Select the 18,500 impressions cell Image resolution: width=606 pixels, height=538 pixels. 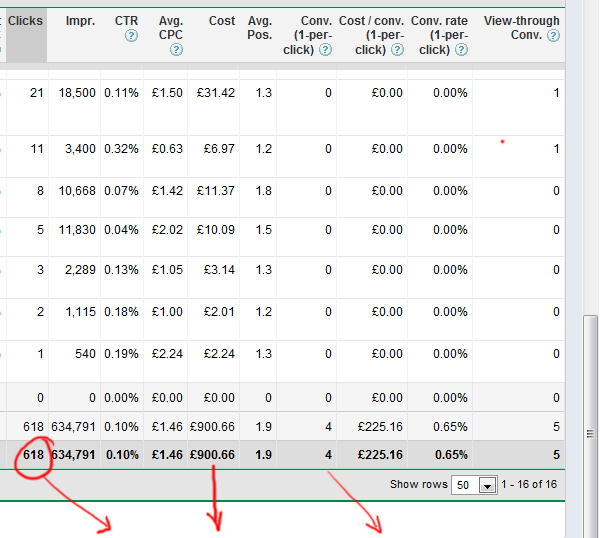(77, 93)
